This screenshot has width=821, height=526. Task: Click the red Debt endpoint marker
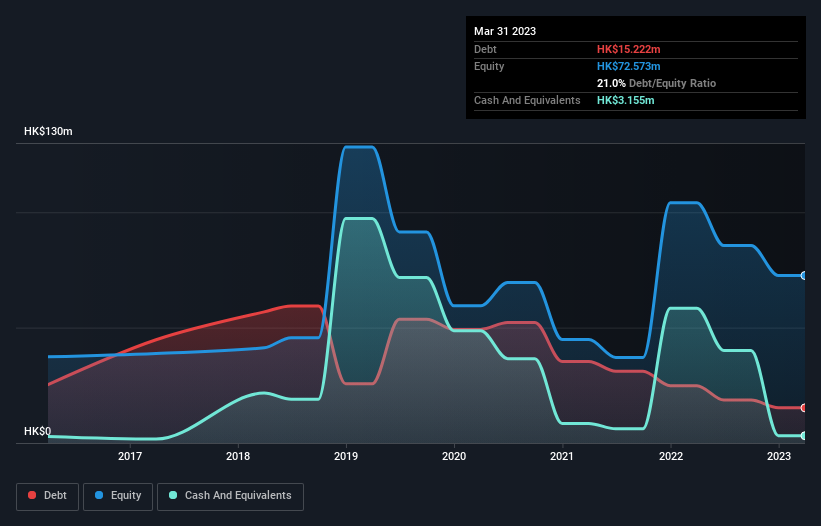pyautogui.click(x=804, y=408)
